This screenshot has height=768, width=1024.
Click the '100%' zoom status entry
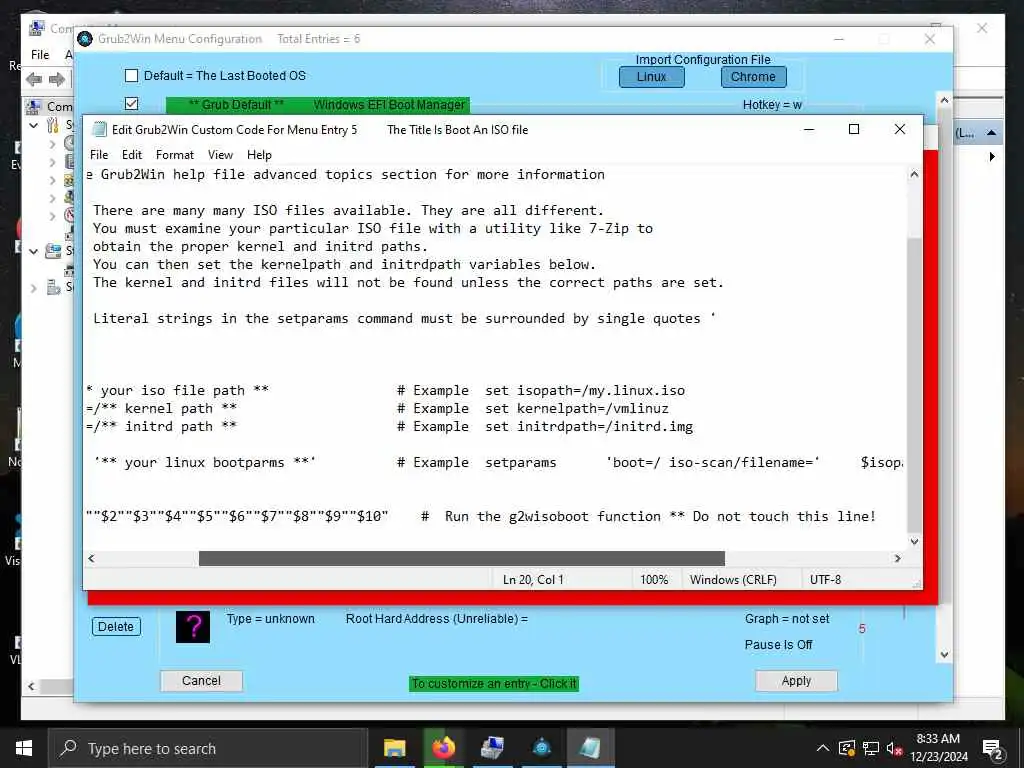coord(654,580)
